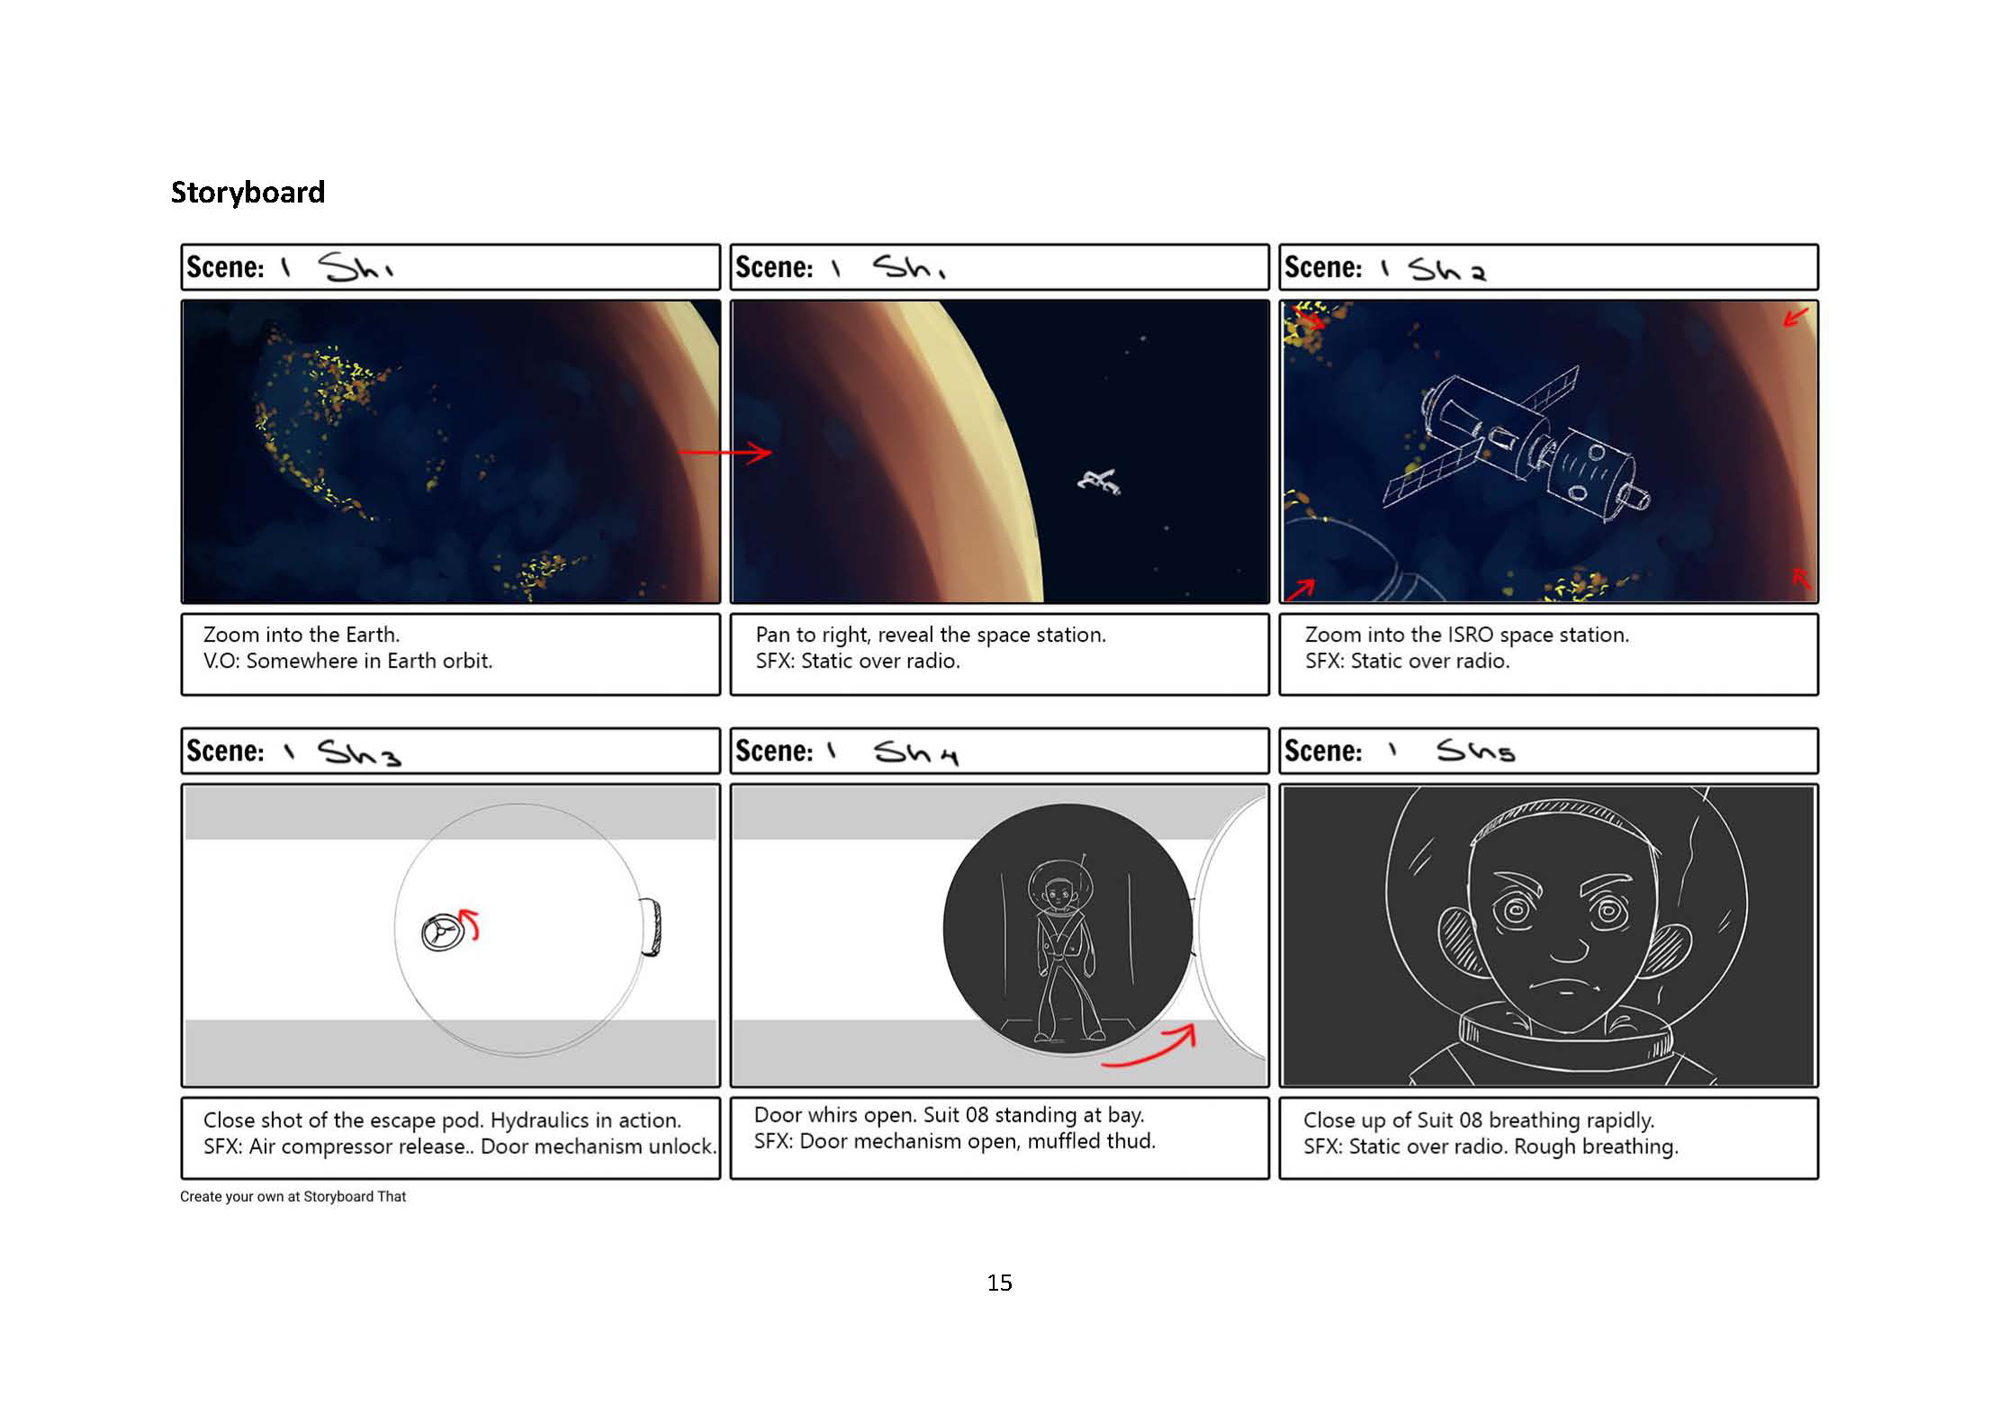Viewport: 2000px width, 1414px height.
Task: Click the 'Scene: 1 Sh 2' header box
Action: [1548, 267]
